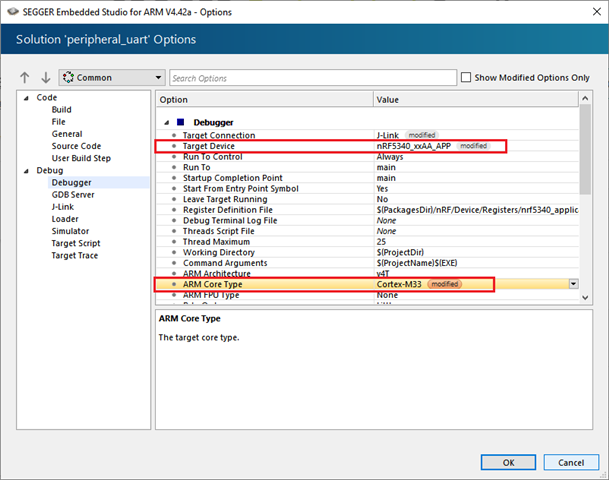Enable Show Modified Options Only checkbox

466,77
